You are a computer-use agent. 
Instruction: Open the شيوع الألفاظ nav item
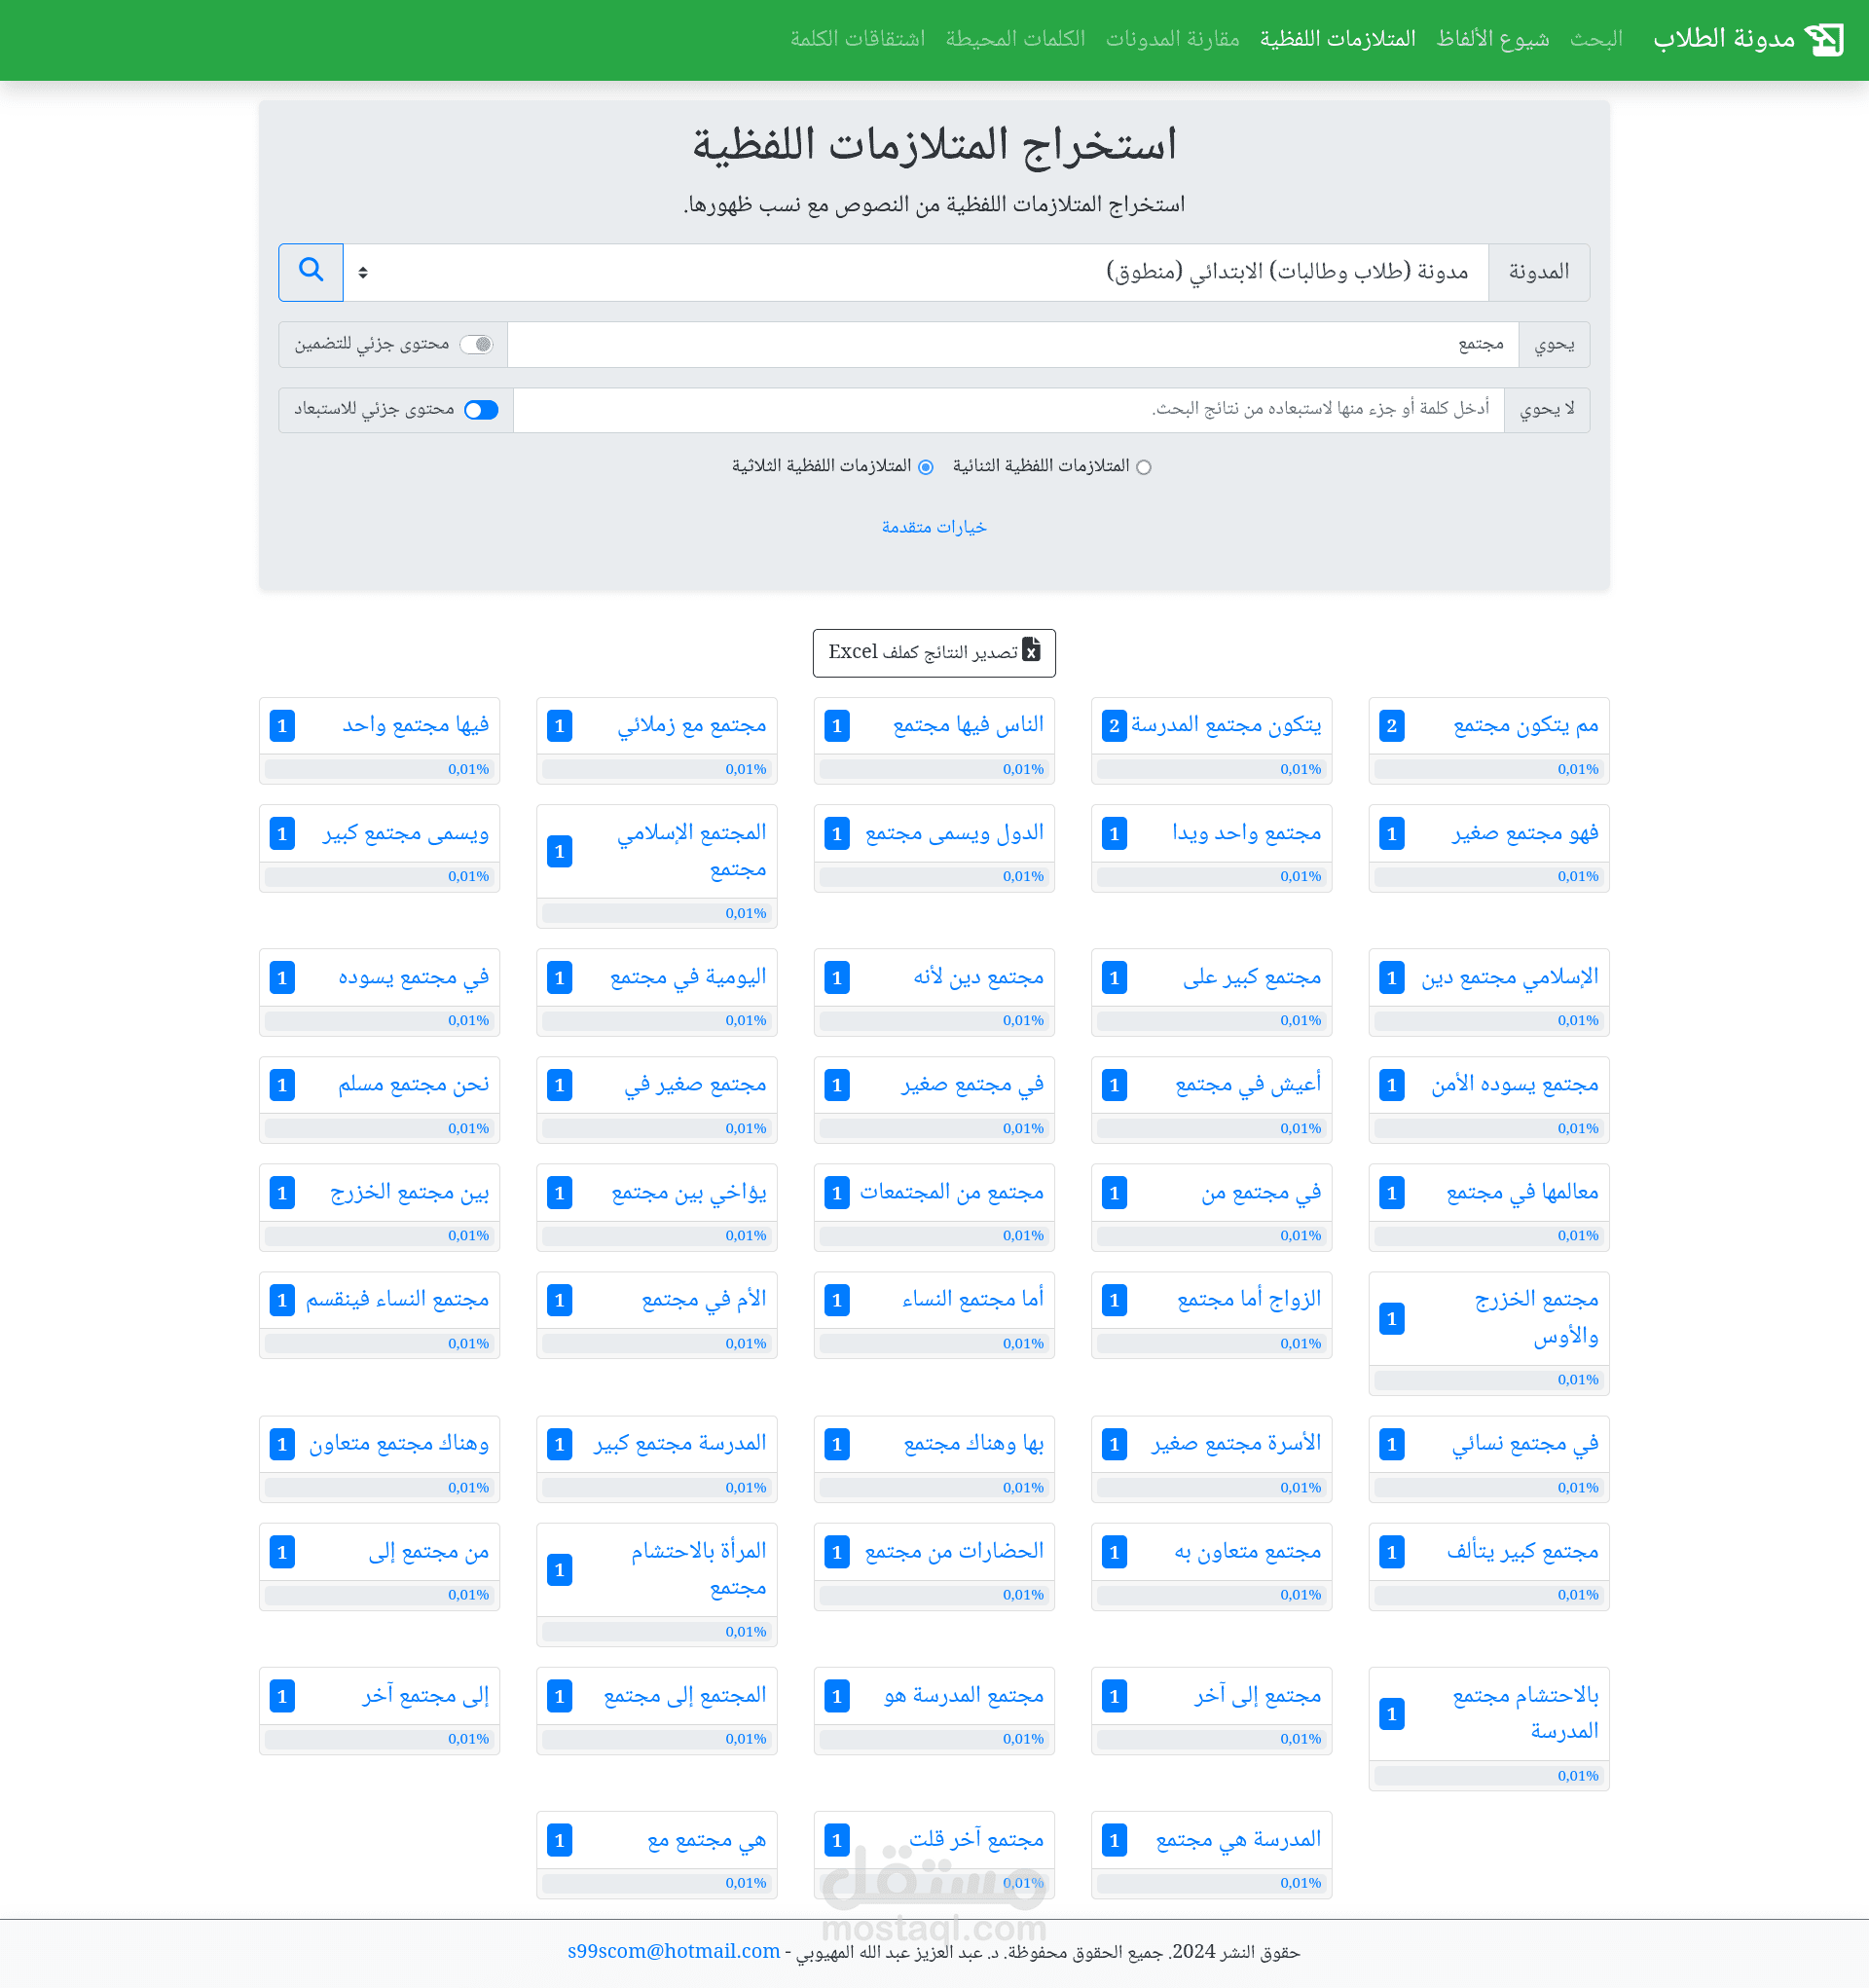pos(1492,39)
